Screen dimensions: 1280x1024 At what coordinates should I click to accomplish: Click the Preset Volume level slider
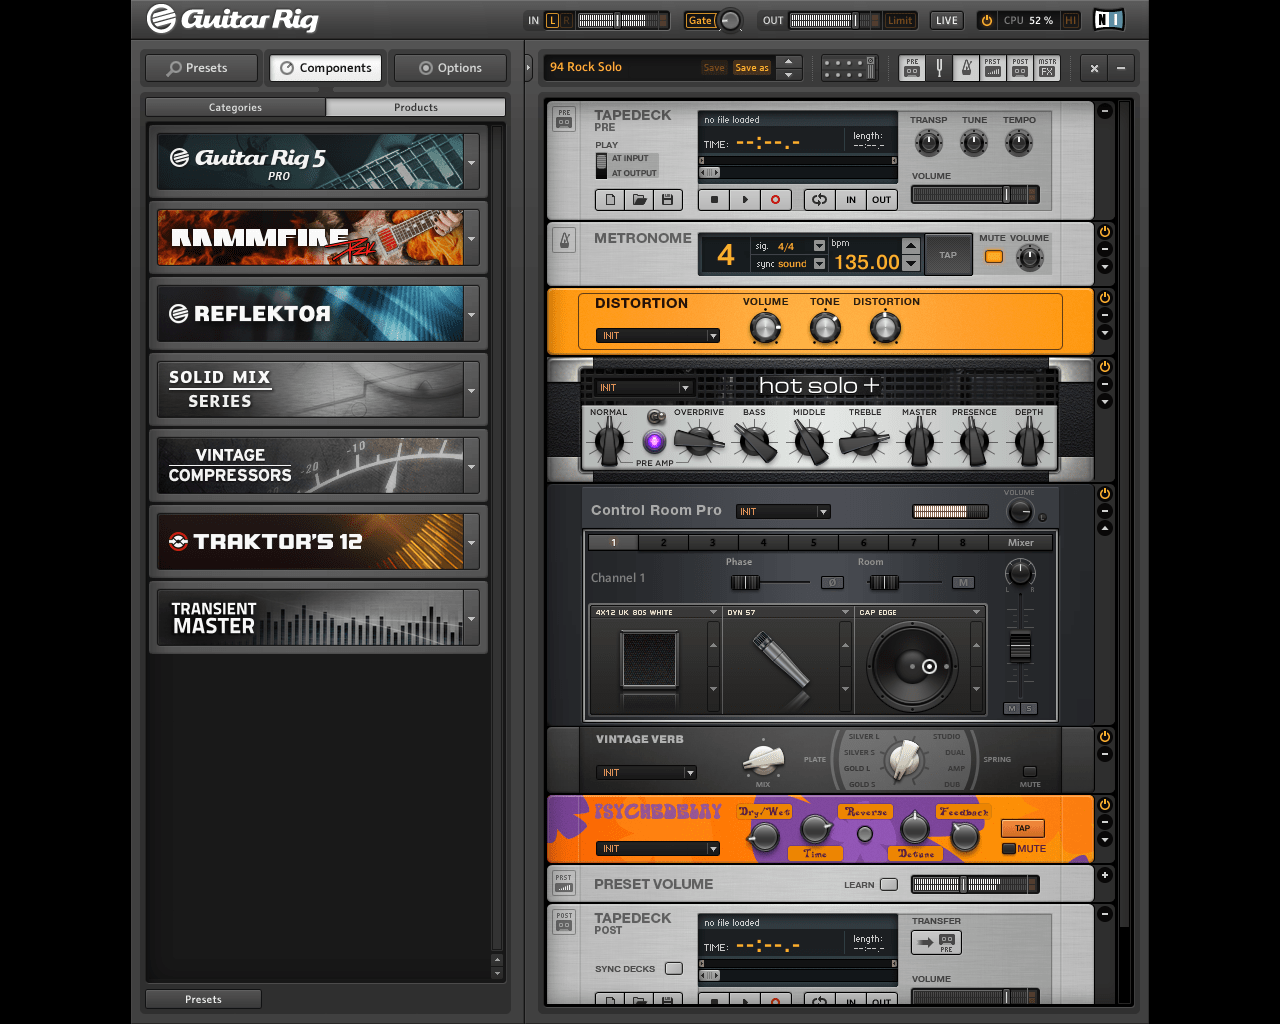975,884
